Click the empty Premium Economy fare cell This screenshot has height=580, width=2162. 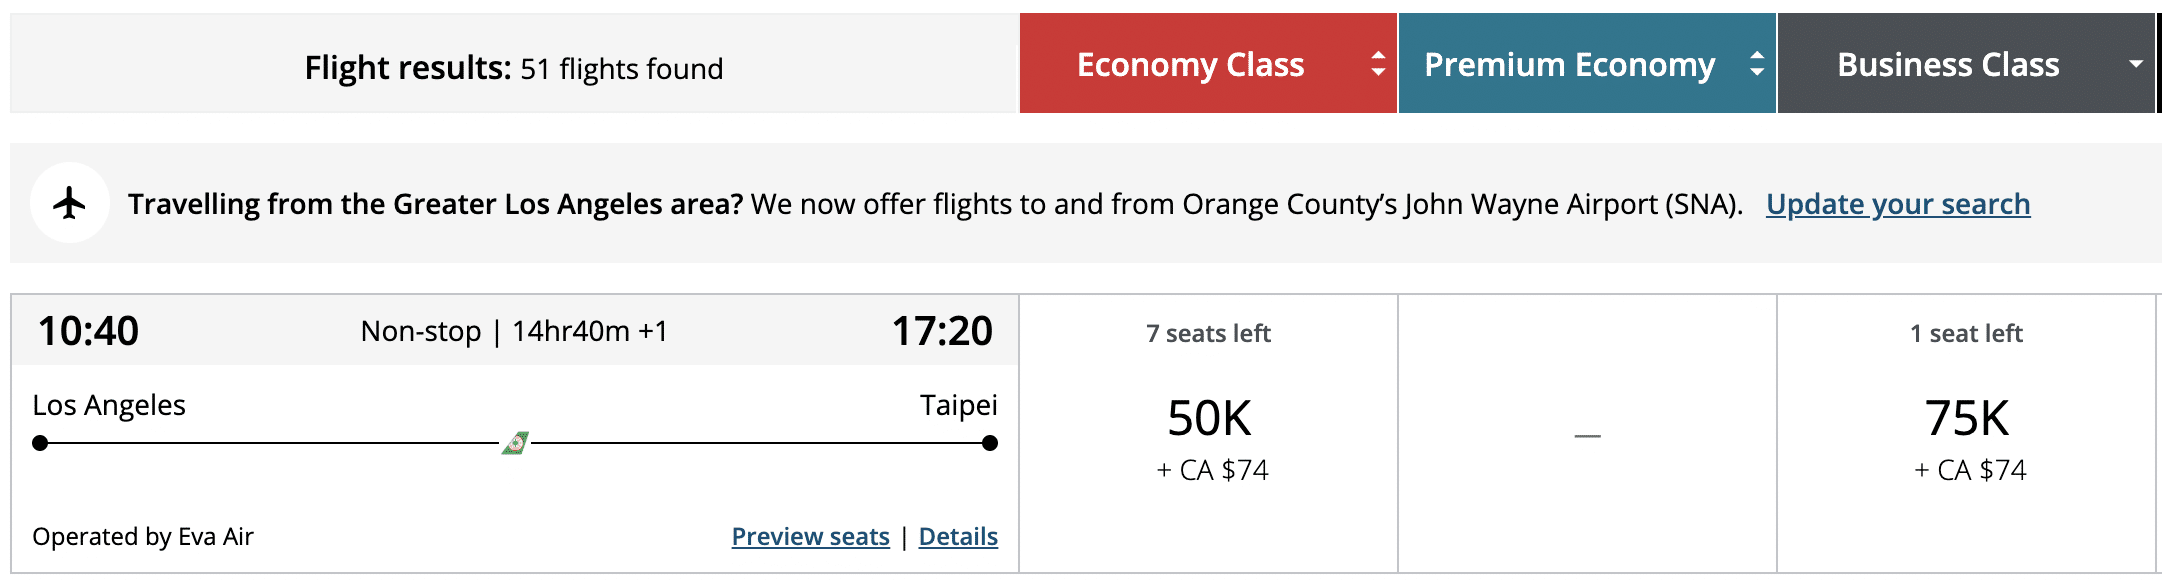click(1587, 434)
